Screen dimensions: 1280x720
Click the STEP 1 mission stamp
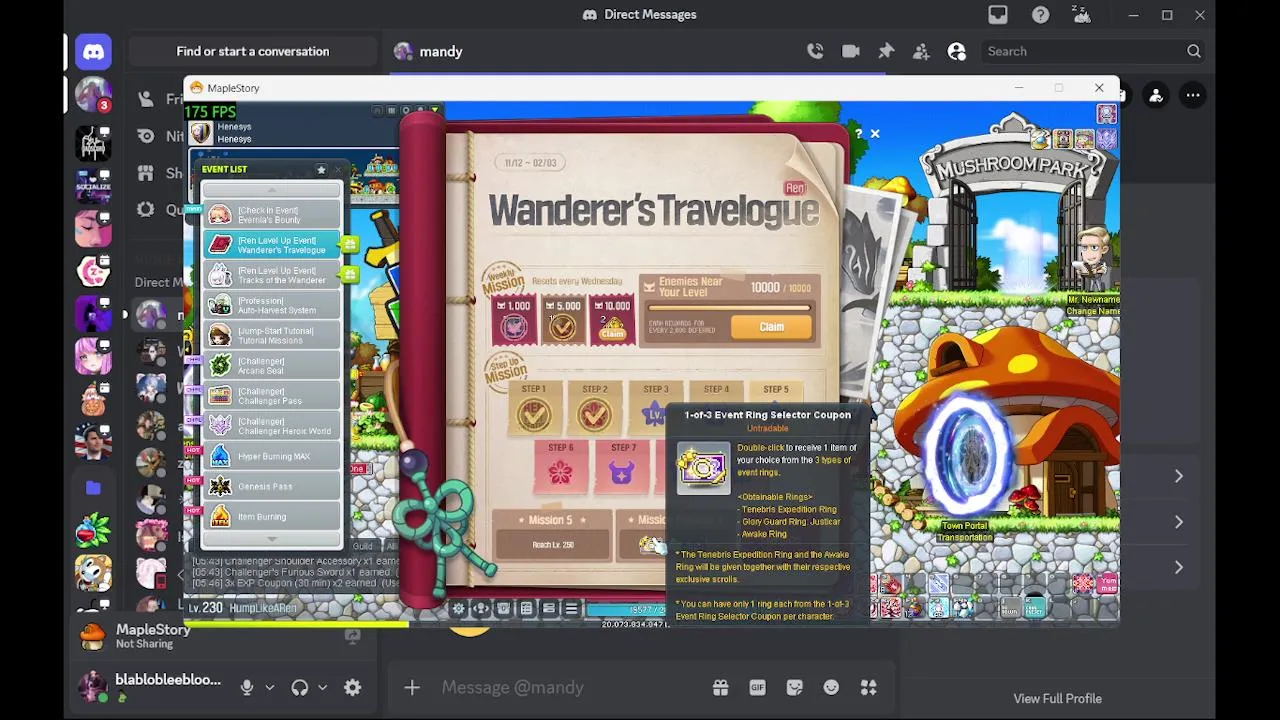pyautogui.click(x=533, y=408)
